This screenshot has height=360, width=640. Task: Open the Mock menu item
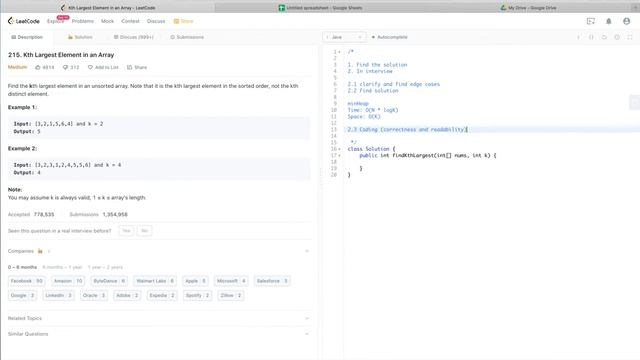[107, 21]
